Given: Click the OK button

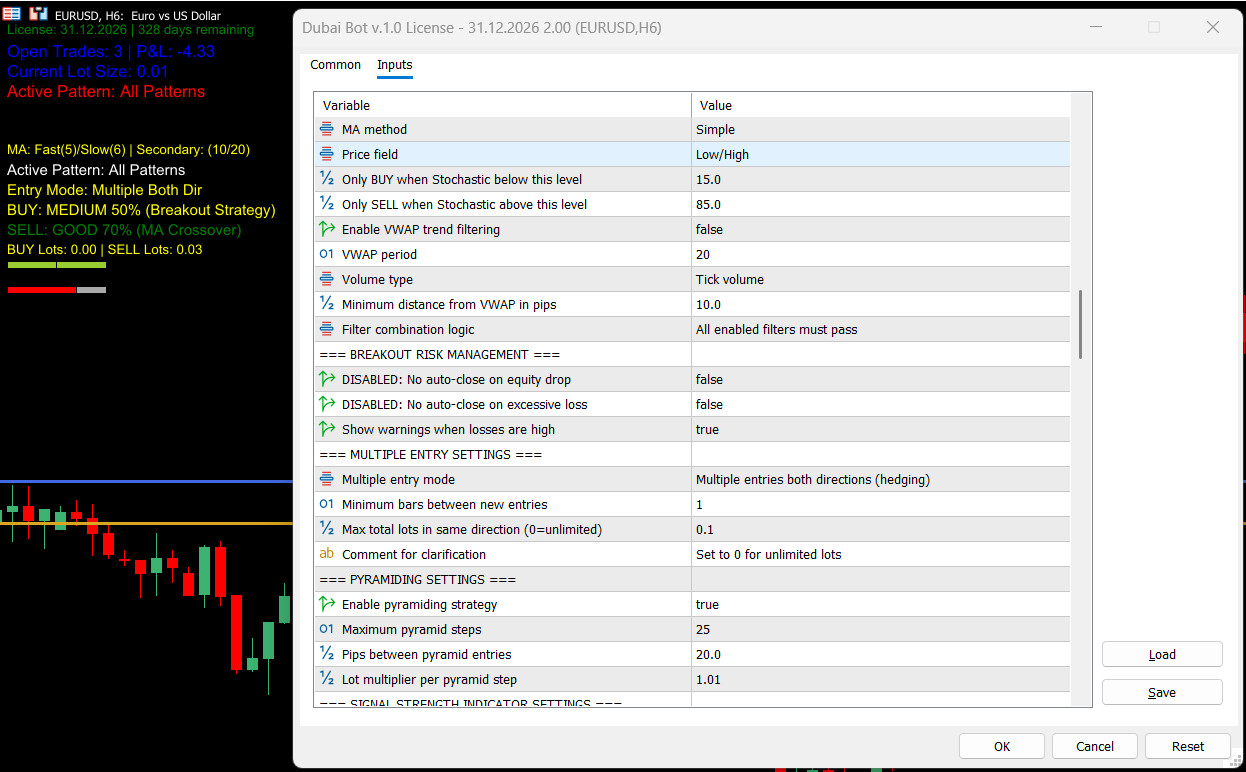Looking at the screenshot, I should tap(1002, 746).
